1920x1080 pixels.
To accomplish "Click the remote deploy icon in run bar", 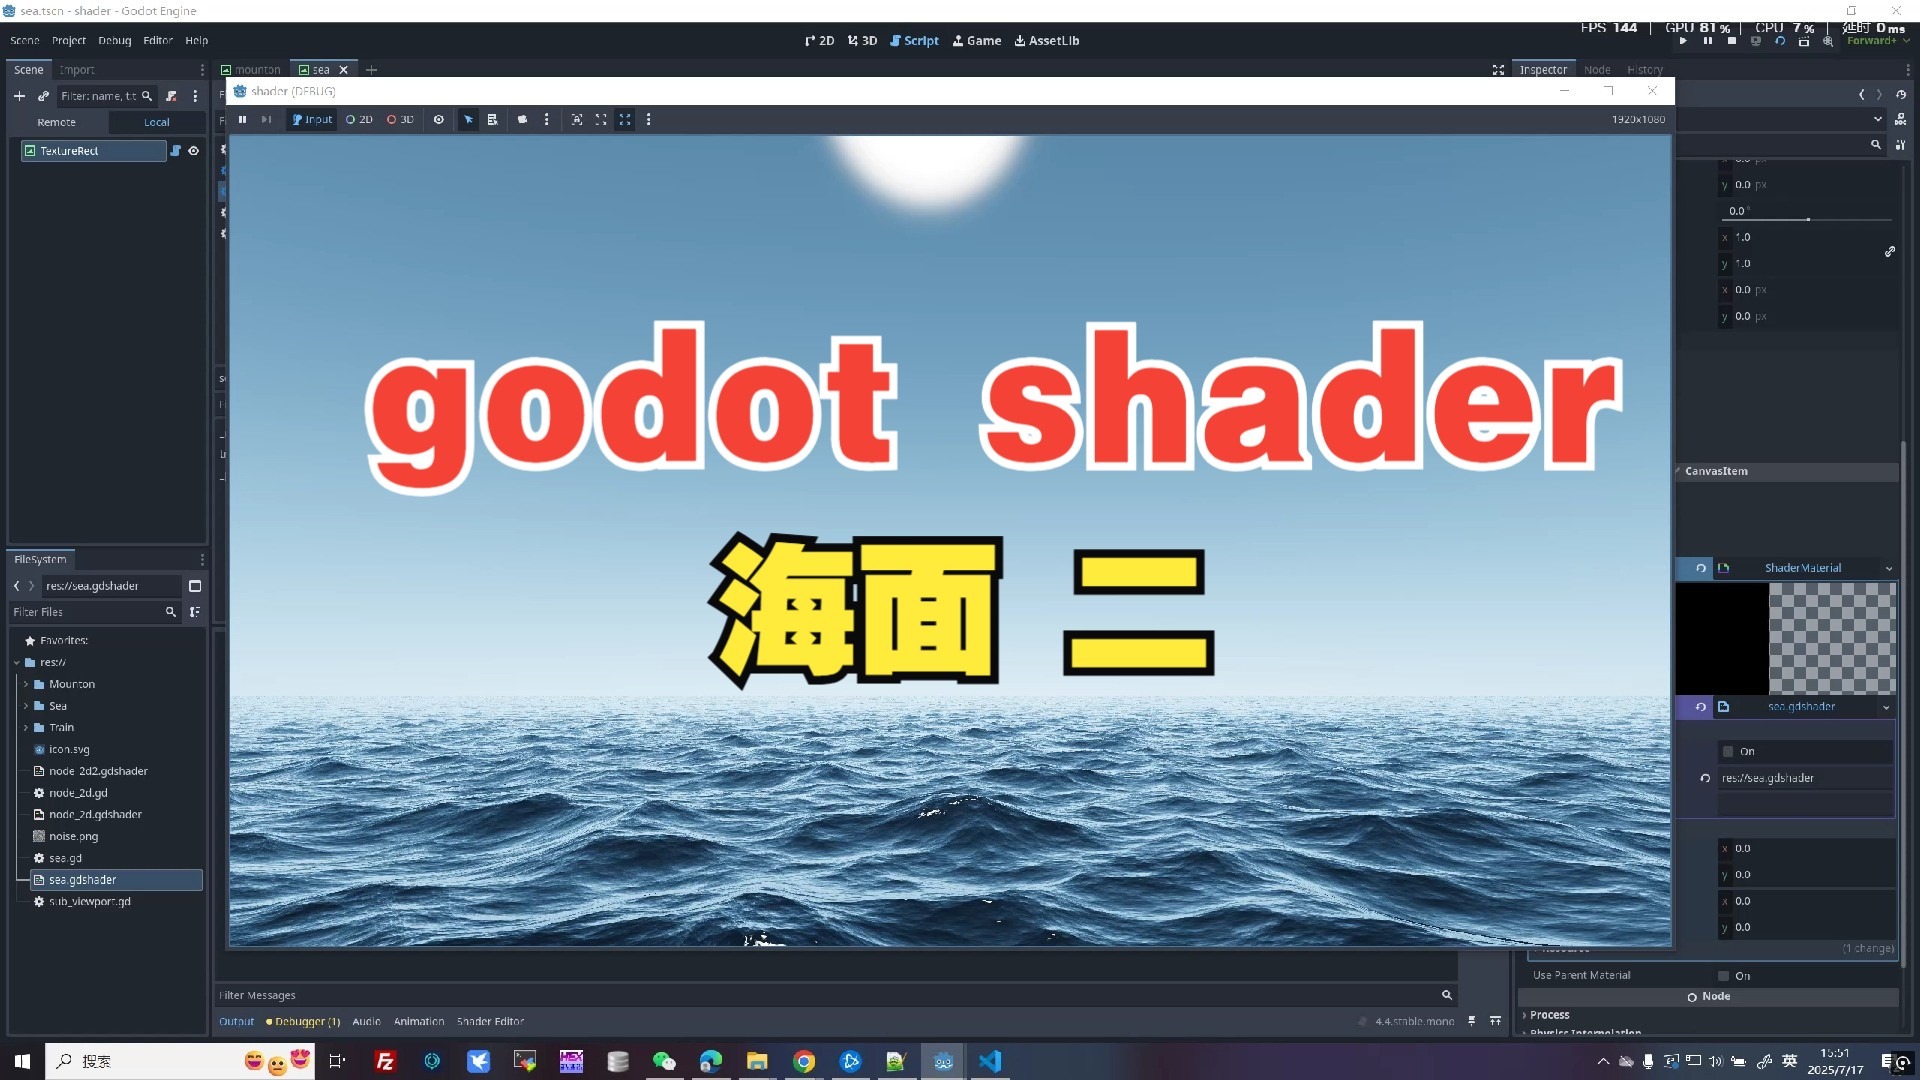I will coord(1755,41).
